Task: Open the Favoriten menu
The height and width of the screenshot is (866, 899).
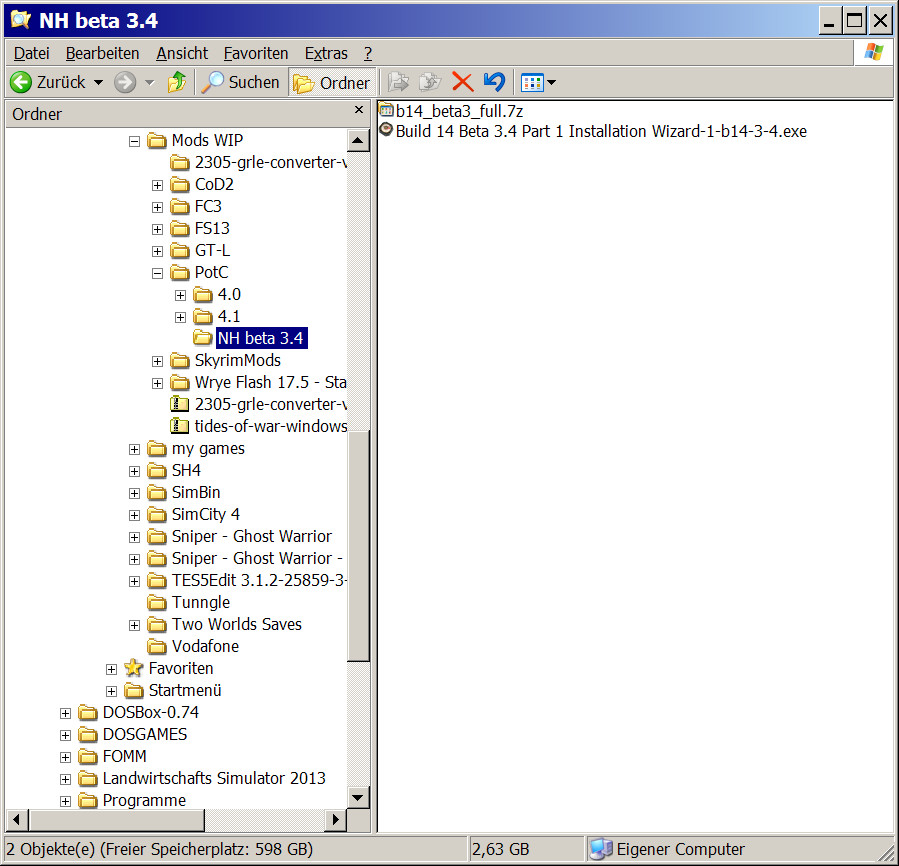Action: pos(256,53)
